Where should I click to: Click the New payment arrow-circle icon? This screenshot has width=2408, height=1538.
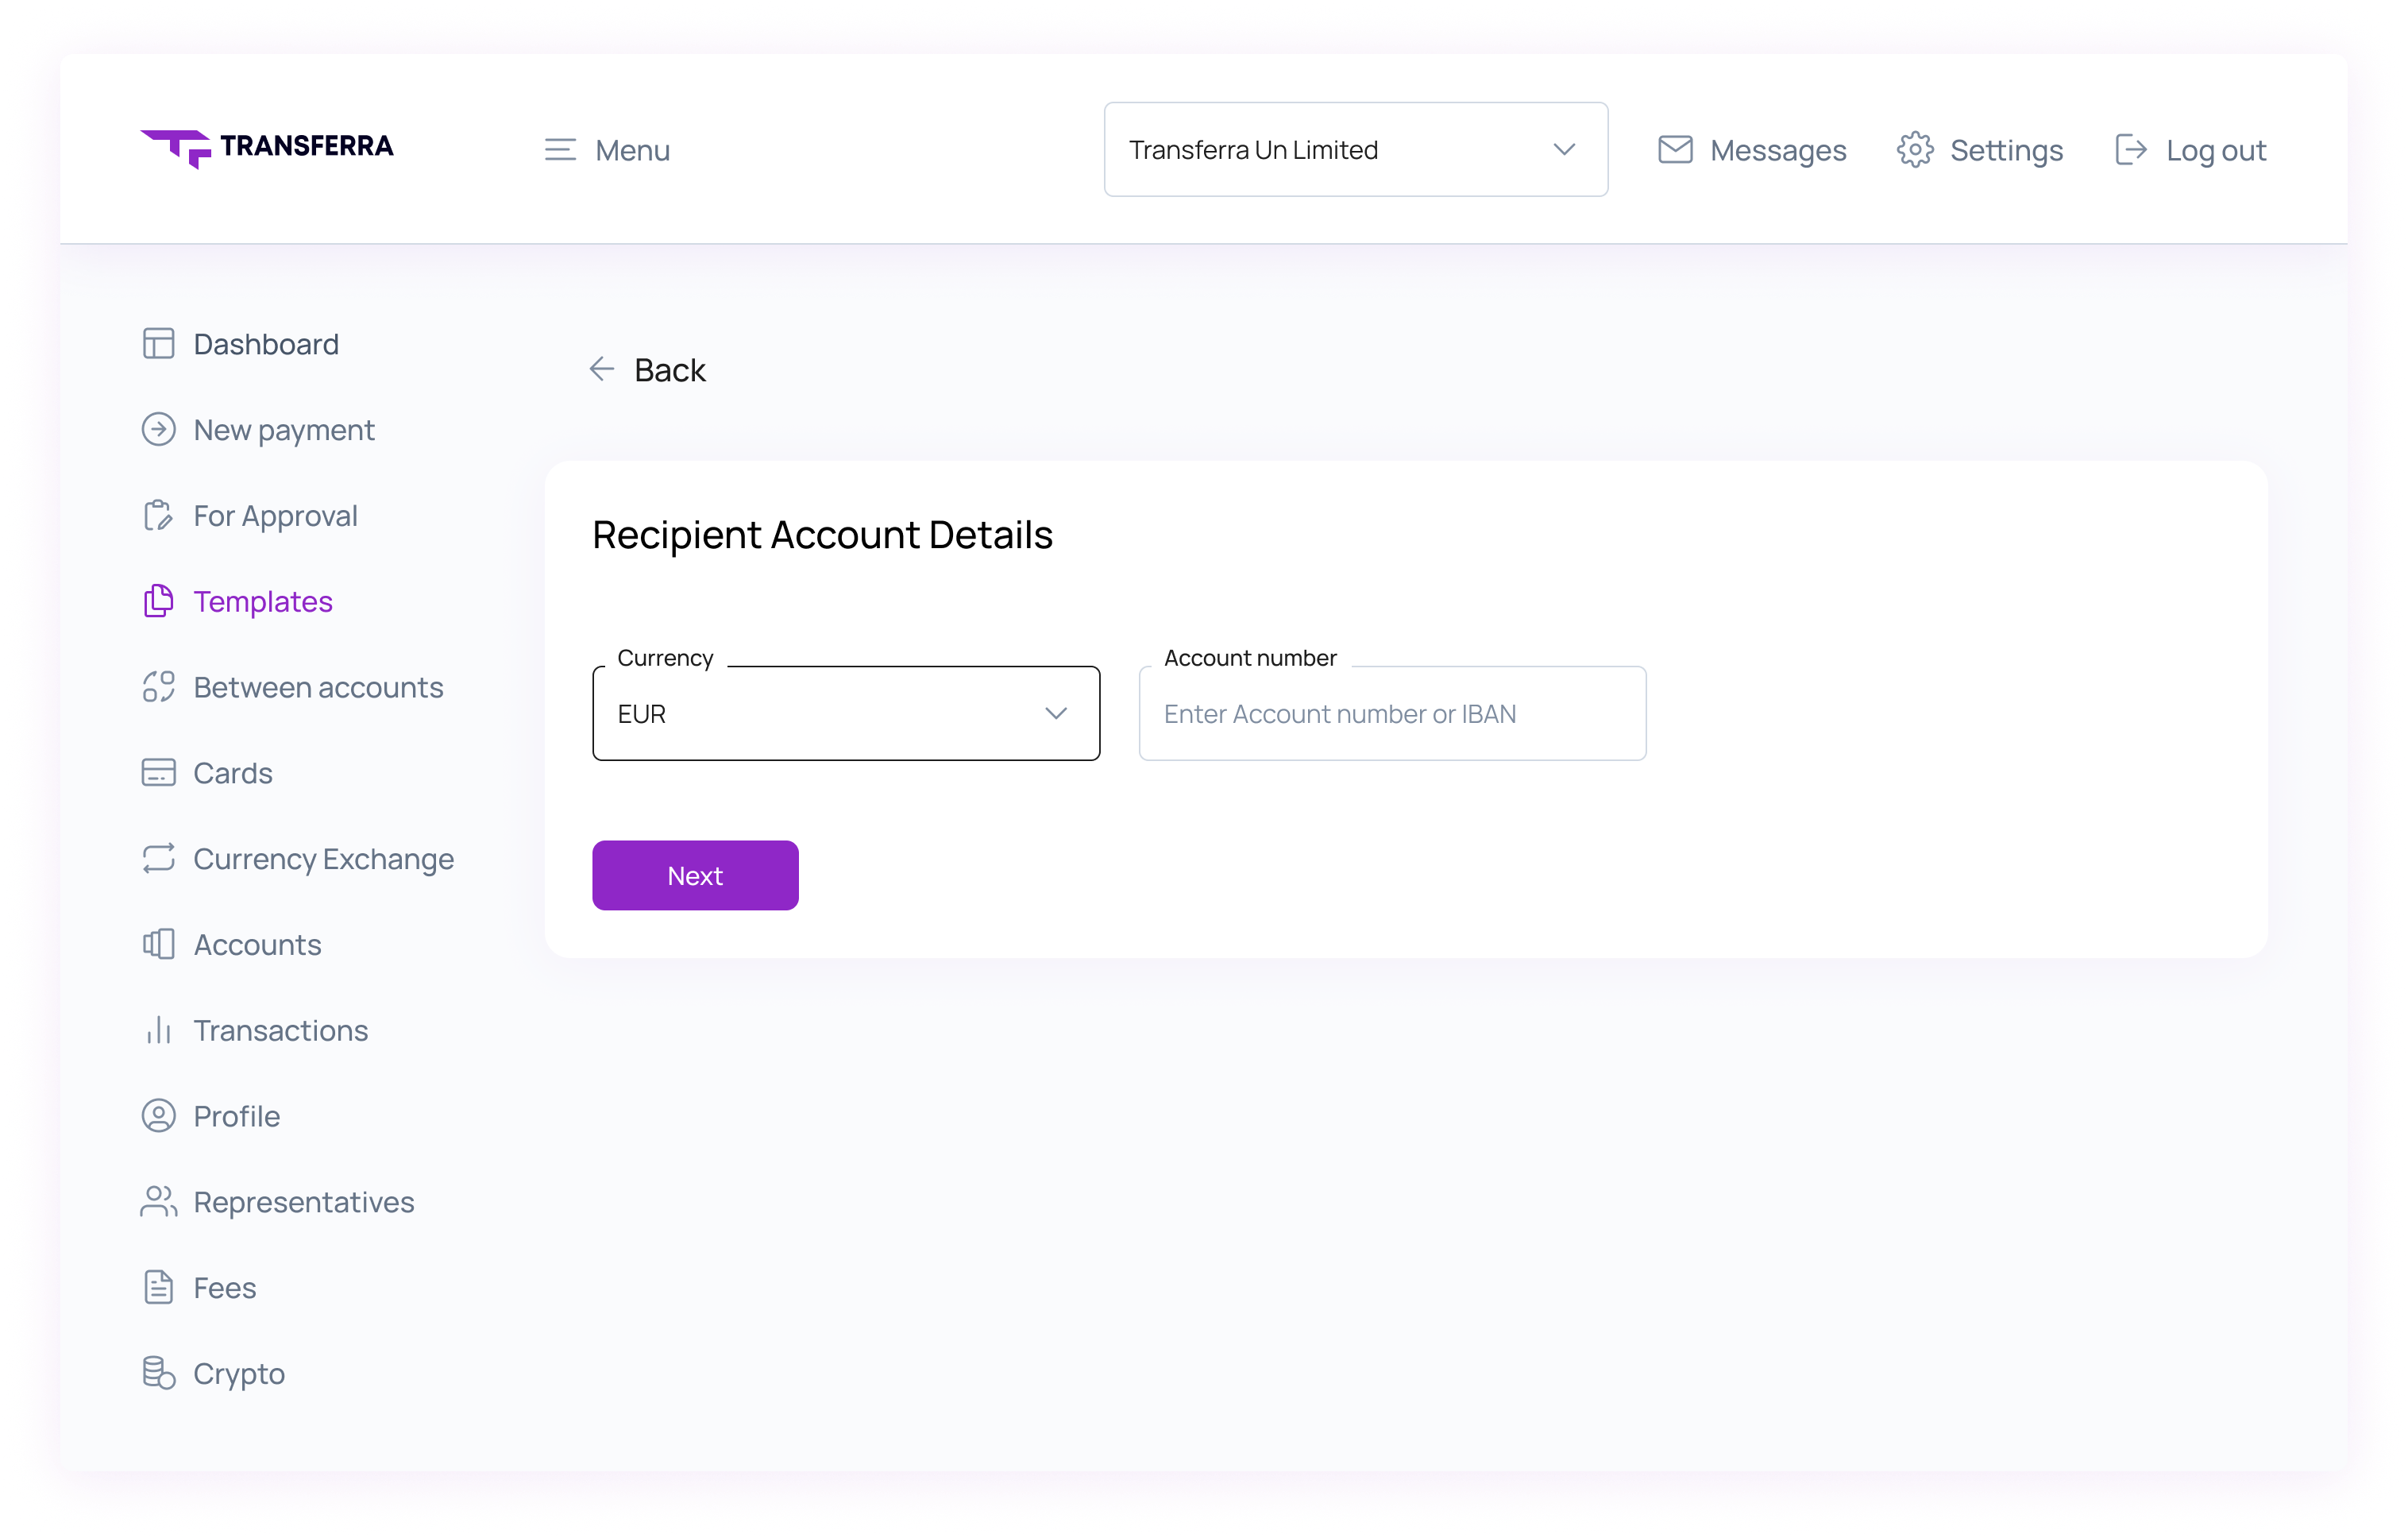pos(158,430)
